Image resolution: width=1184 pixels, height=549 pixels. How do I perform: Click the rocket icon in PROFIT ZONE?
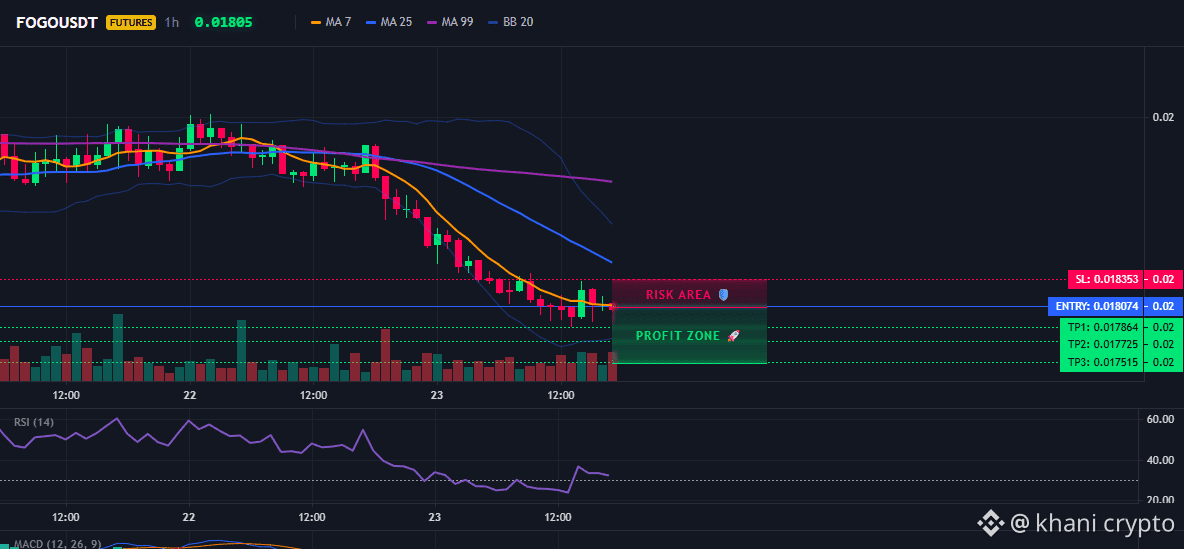click(x=735, y=336)
